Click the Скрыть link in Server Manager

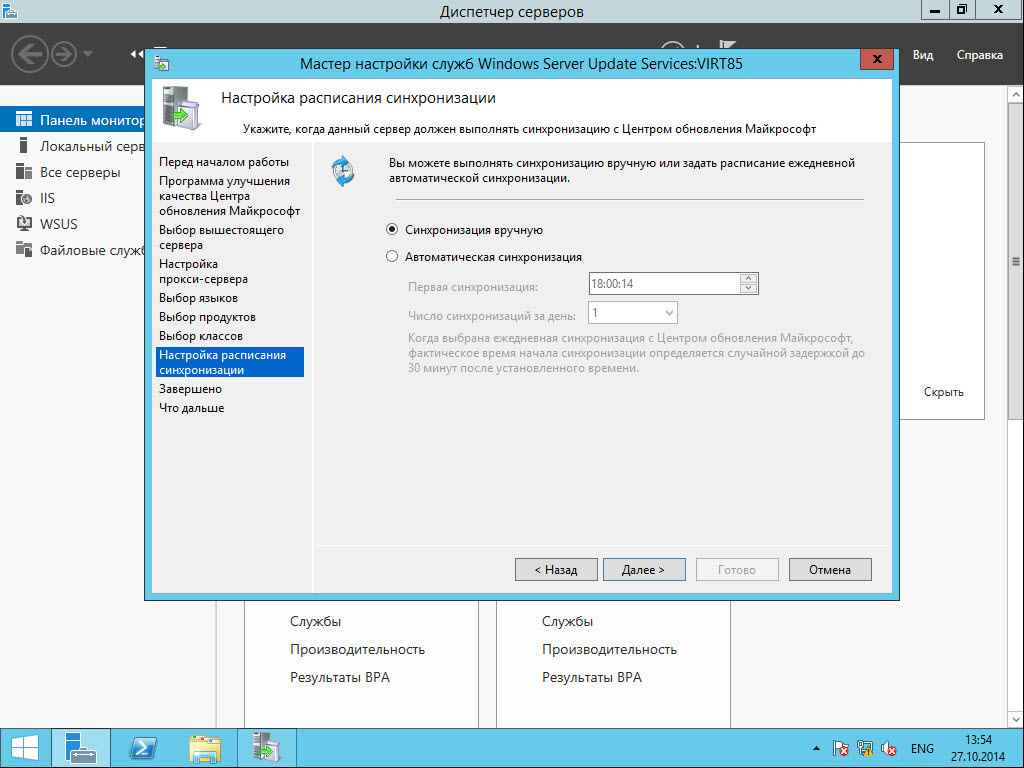click(944, 392)
